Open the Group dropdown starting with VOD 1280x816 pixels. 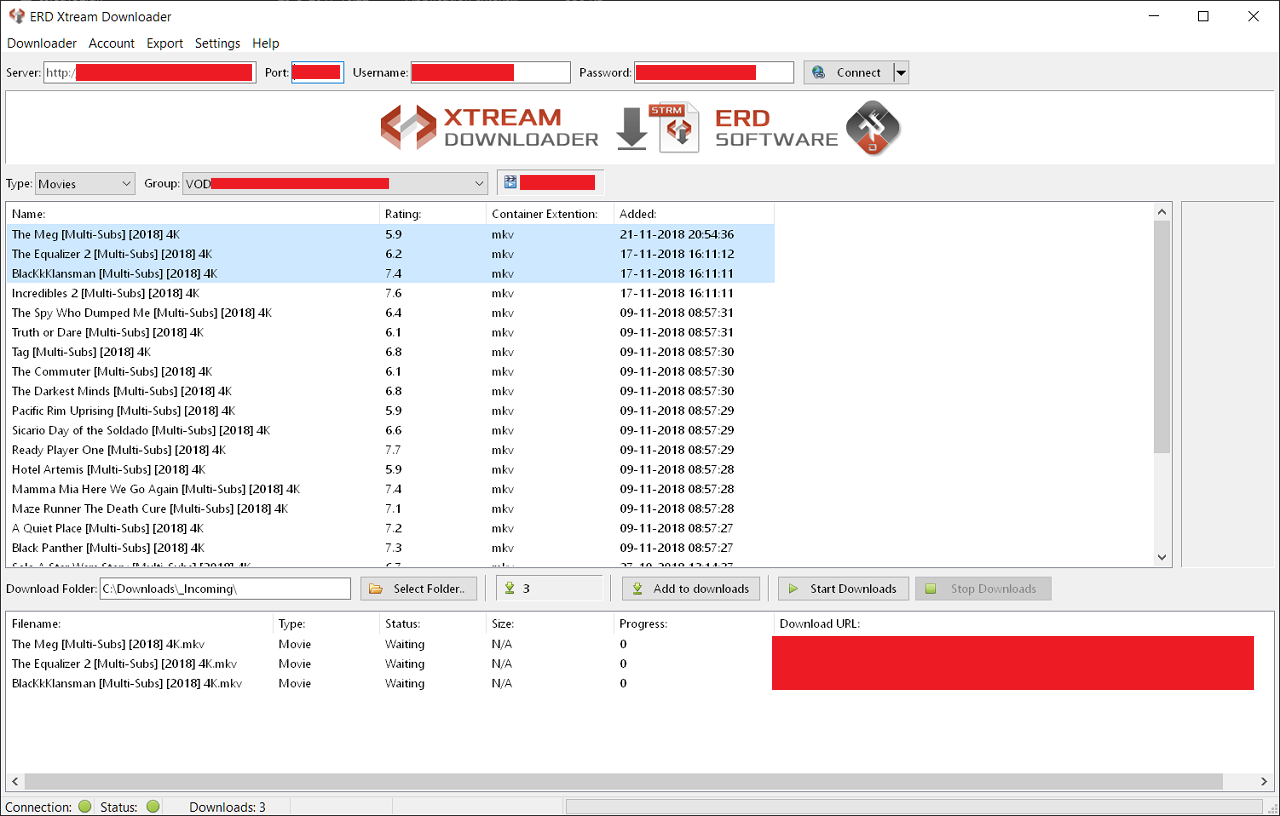pyautogui.click(x=335, y=184)
